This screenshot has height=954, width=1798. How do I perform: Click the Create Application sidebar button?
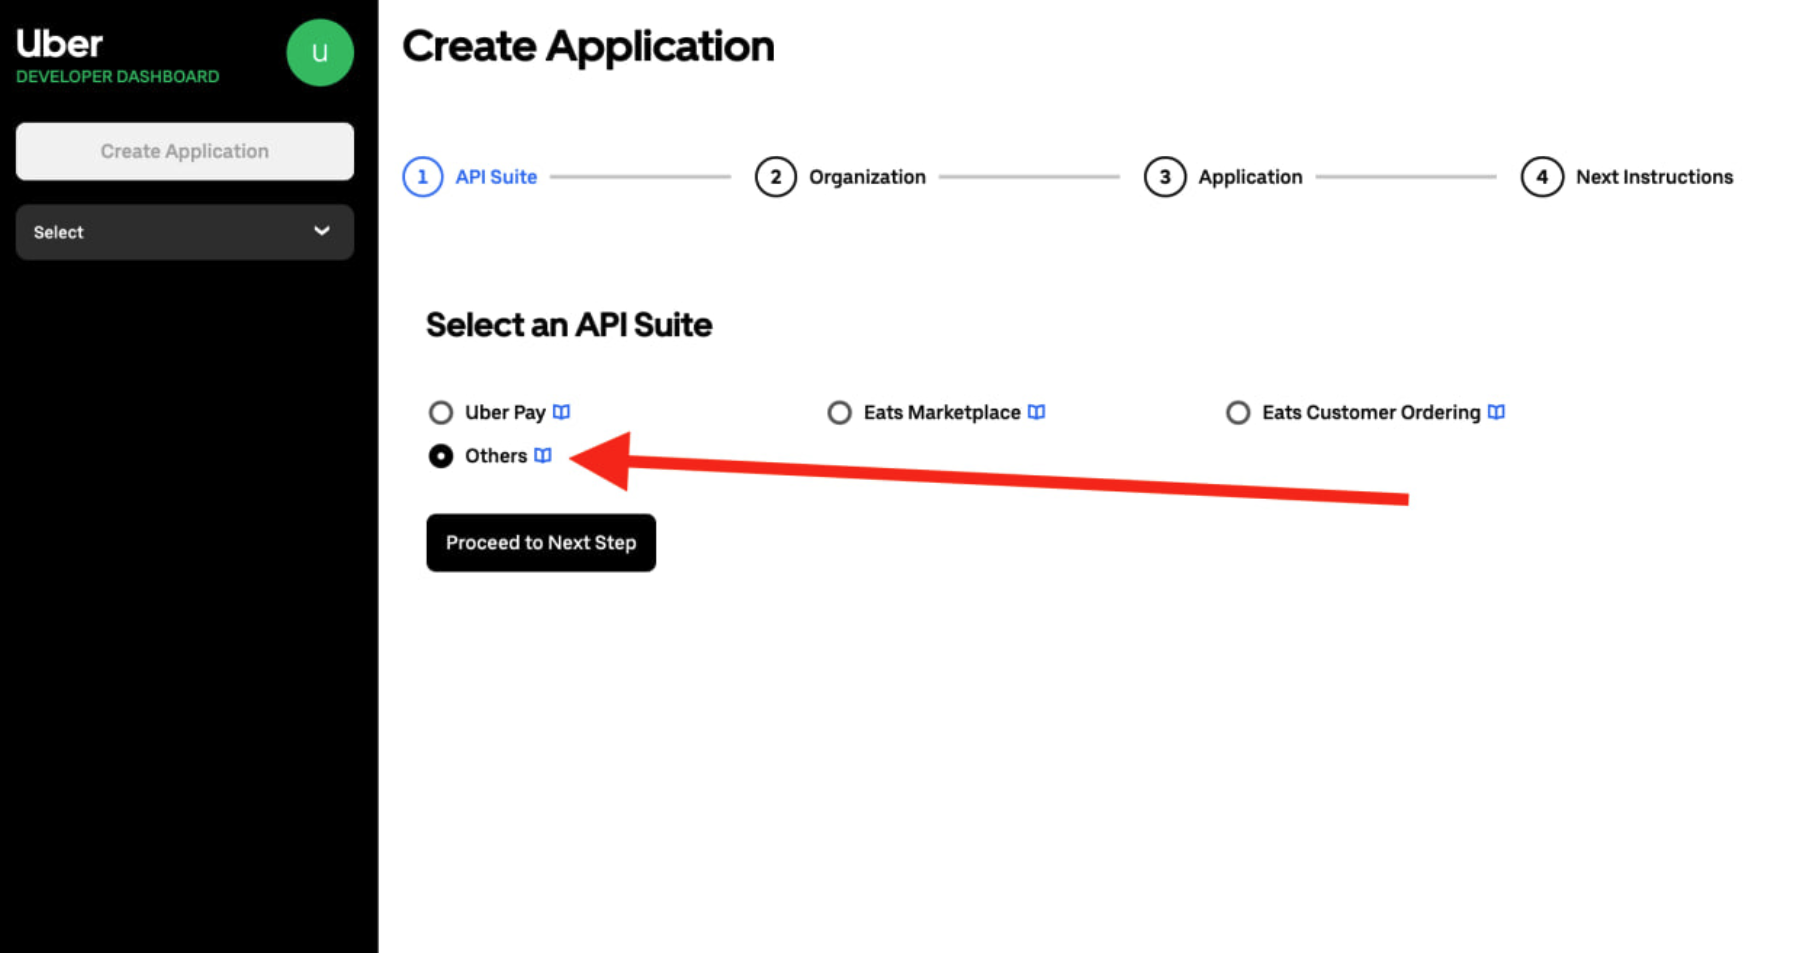pos(185,152)
